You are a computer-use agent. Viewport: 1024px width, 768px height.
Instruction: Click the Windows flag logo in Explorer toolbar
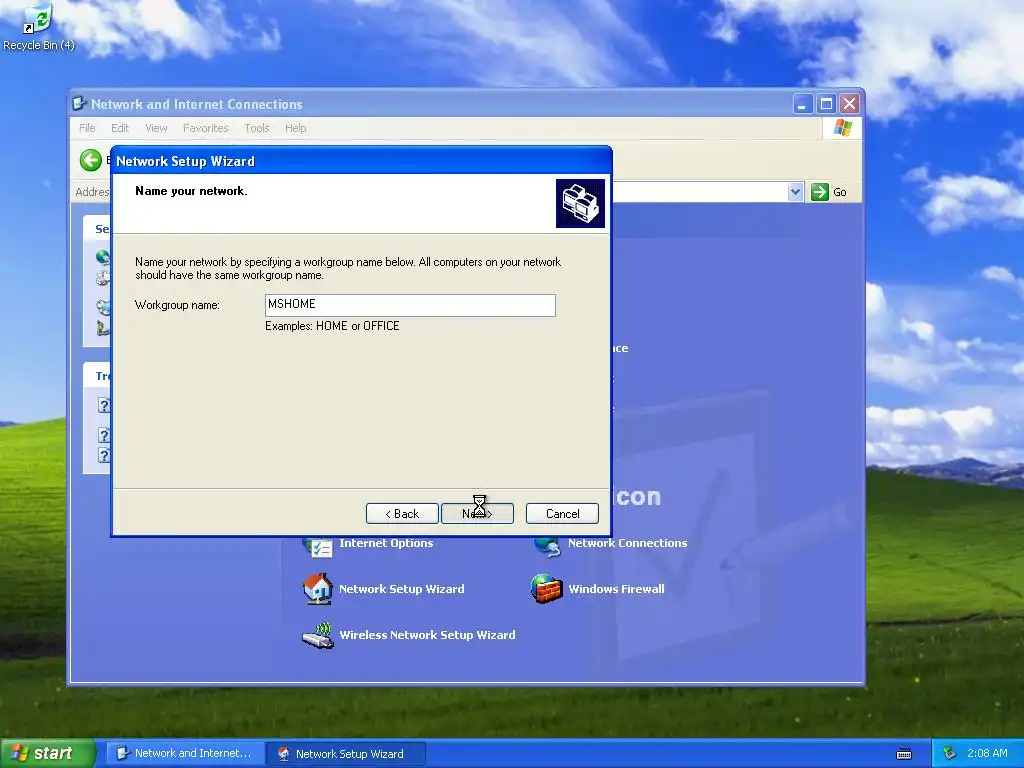(x=842, y=128)
